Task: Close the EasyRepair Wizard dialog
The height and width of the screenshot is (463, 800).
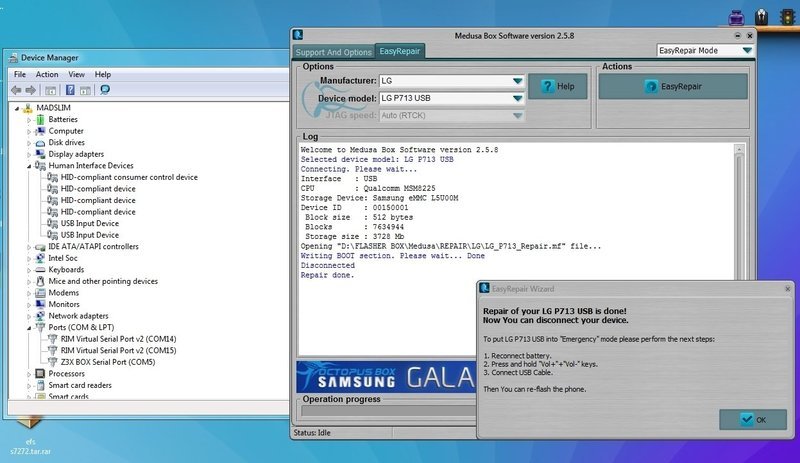Action: tap(788, 288)
